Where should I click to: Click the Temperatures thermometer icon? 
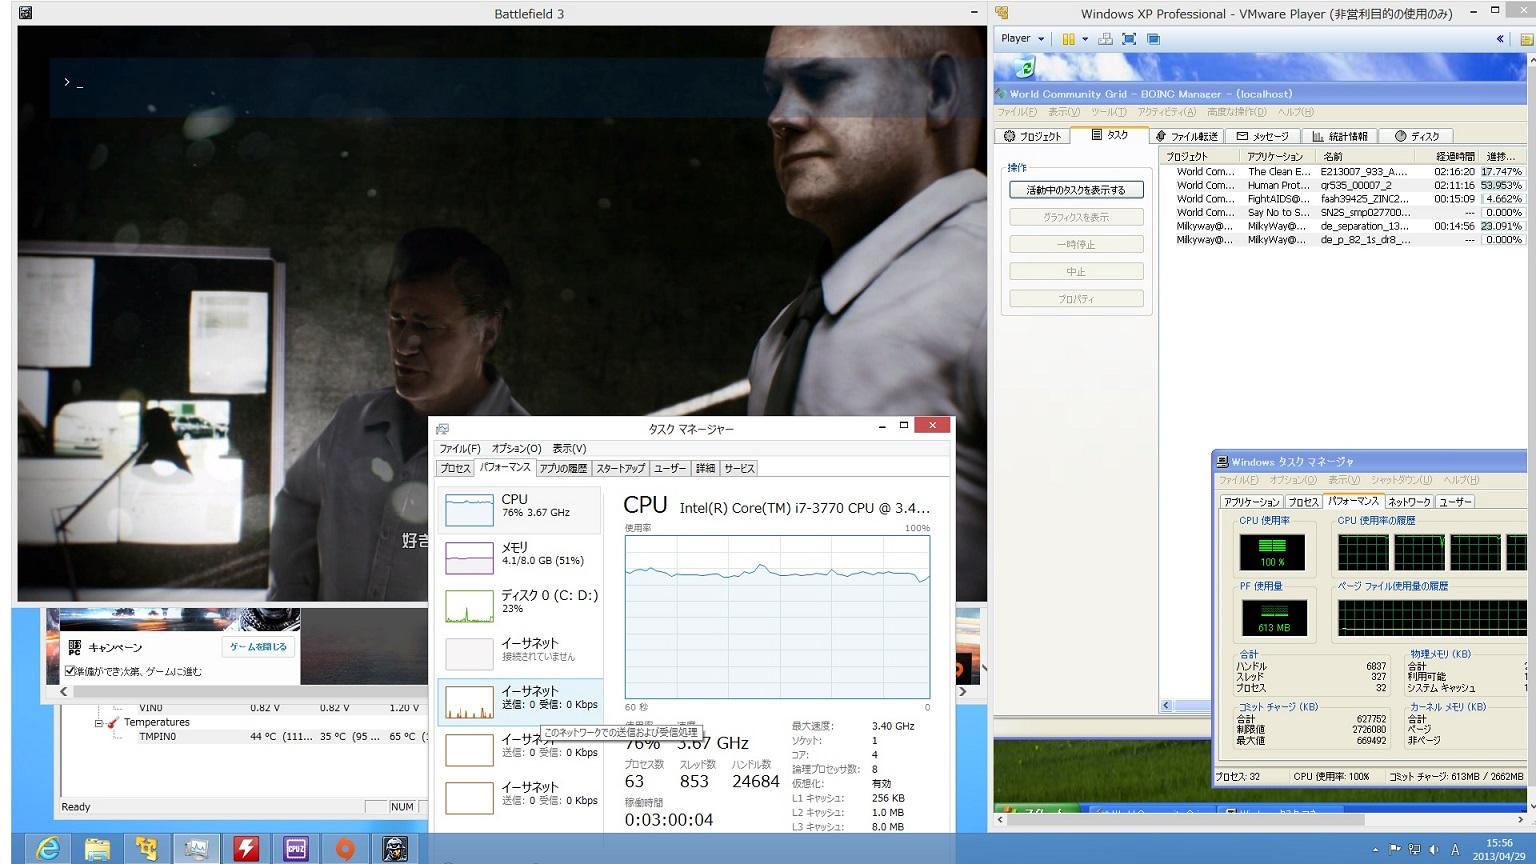114,722
